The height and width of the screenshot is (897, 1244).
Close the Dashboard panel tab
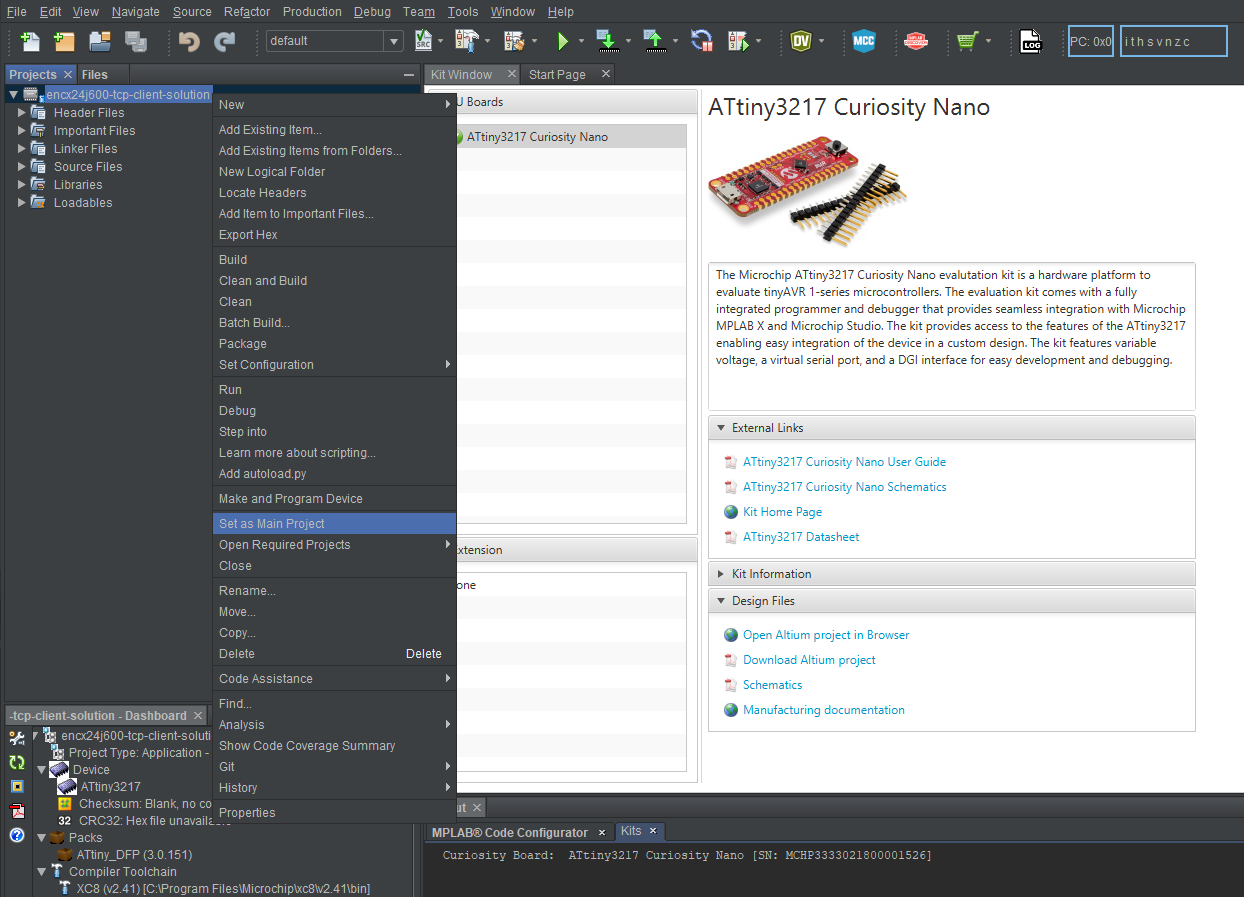(x=198, y=716)
